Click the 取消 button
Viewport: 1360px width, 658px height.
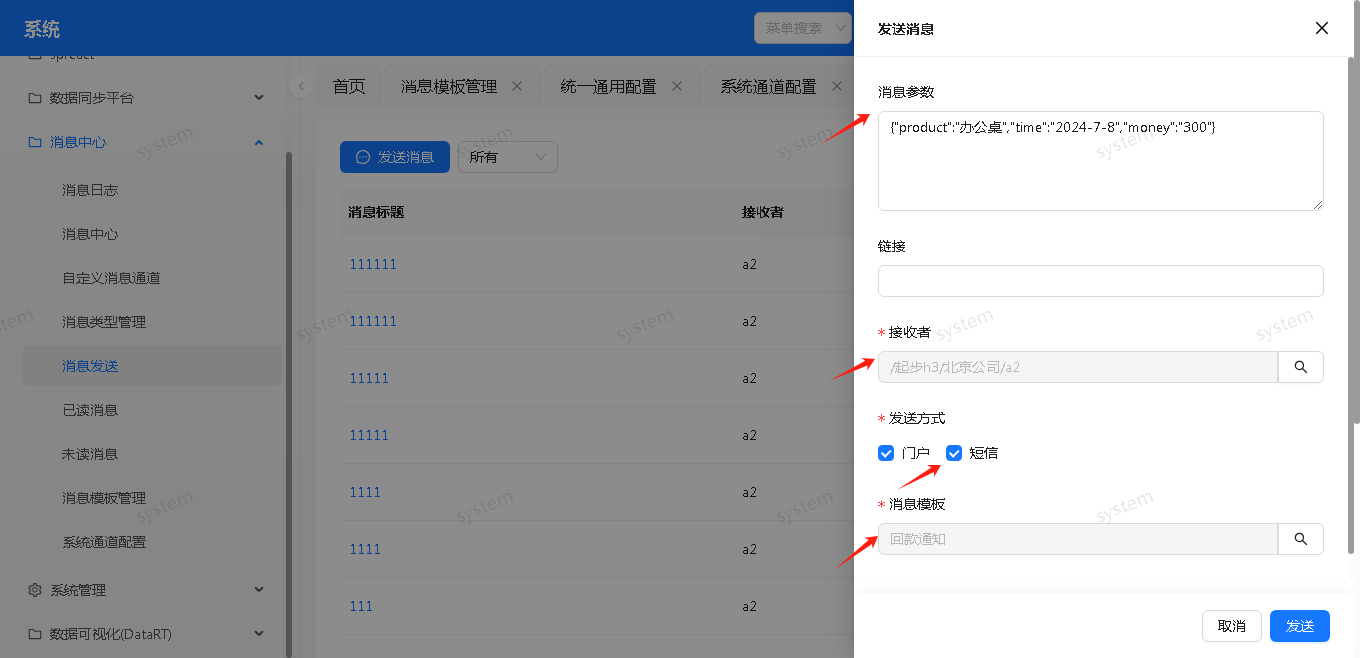tap(1231, 626)
